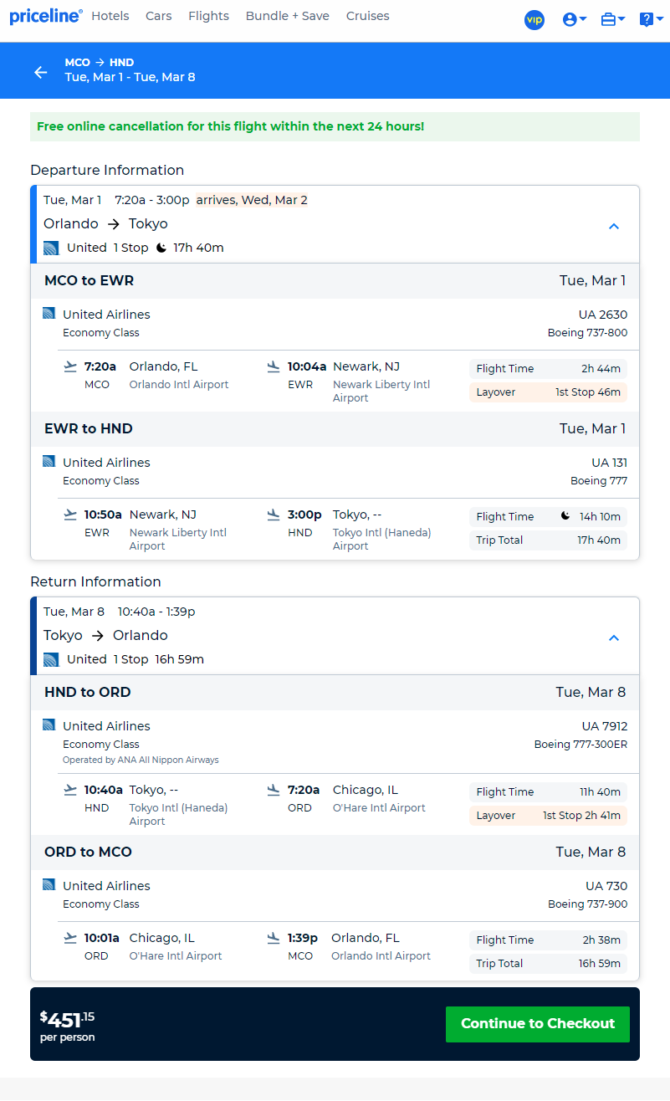Click United logo in return summary row
670x1101 pixels.
click(51, 659)
